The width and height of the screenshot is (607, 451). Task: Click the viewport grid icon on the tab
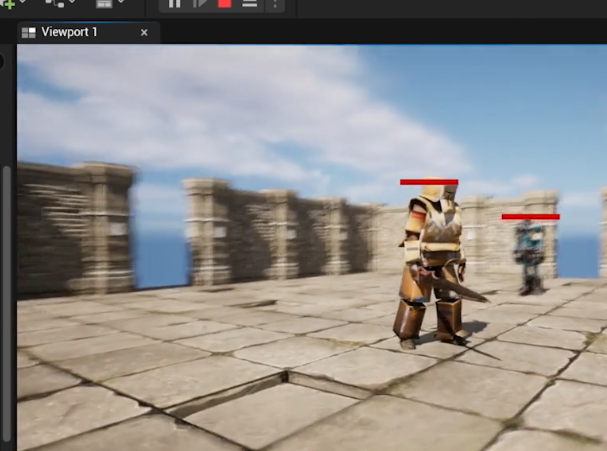pos(29,33)
